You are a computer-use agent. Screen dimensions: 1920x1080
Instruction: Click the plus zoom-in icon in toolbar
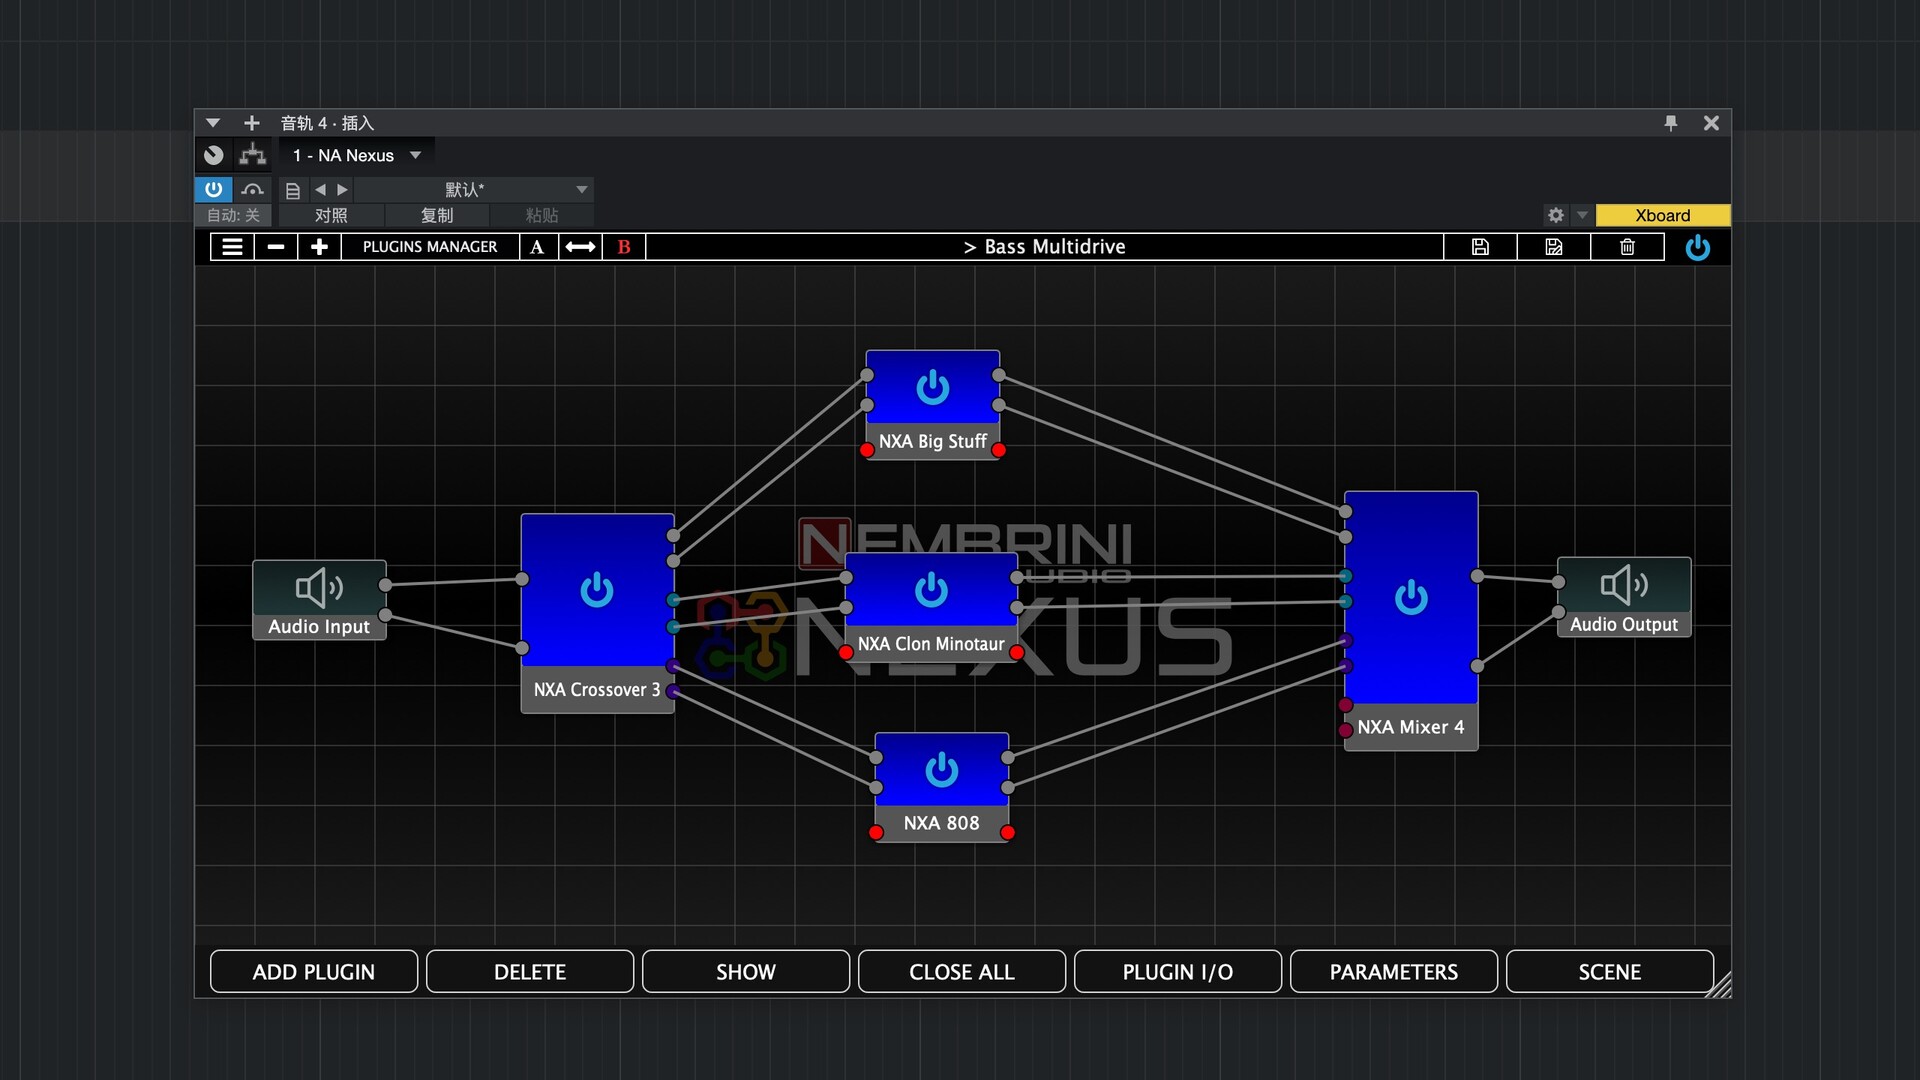coord(319,247)
